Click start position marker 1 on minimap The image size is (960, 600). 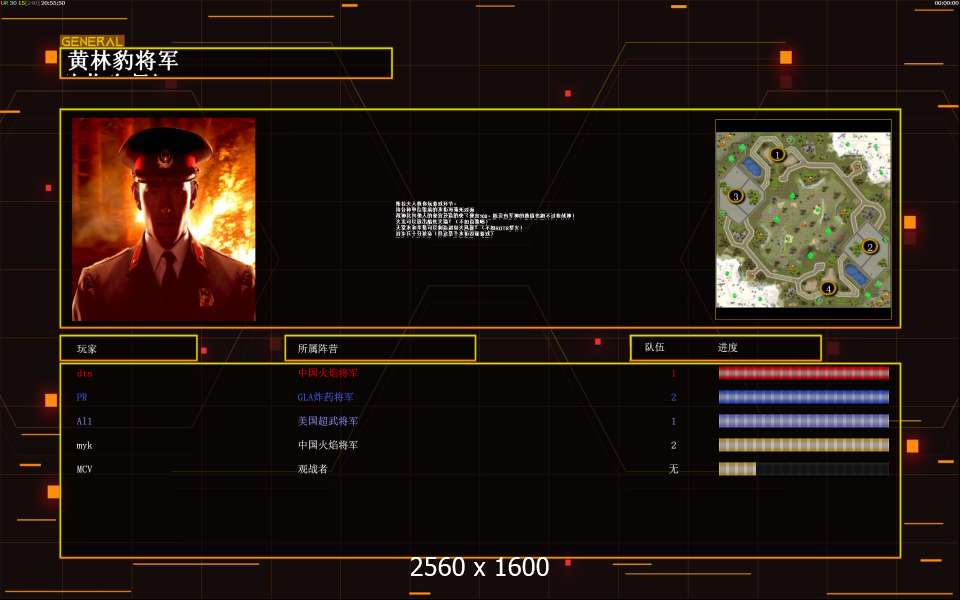pos(777,154)
